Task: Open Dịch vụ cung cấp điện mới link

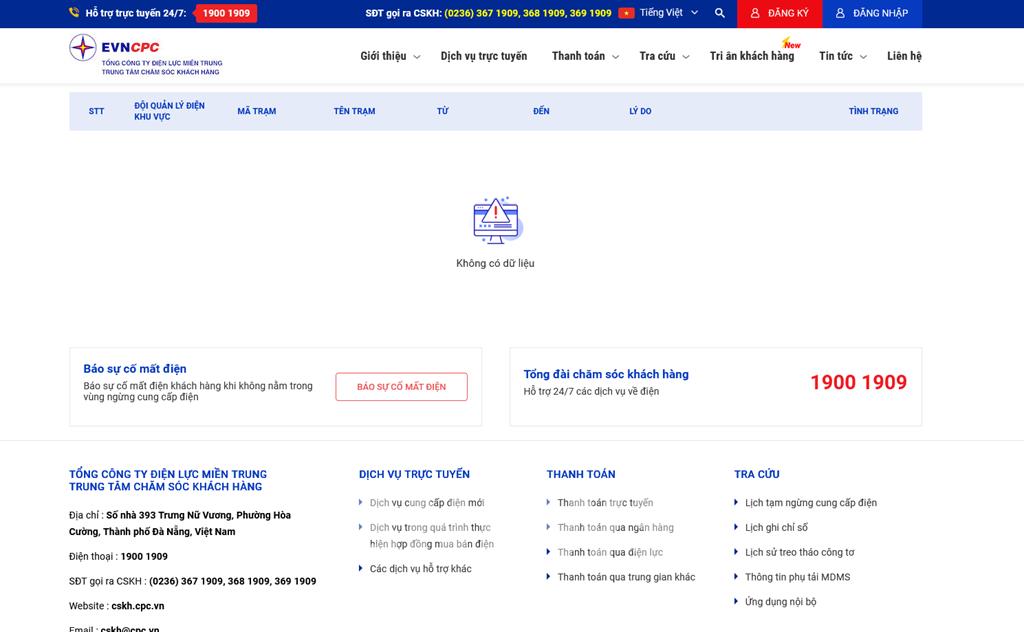Action: click(x=427, y=503)
